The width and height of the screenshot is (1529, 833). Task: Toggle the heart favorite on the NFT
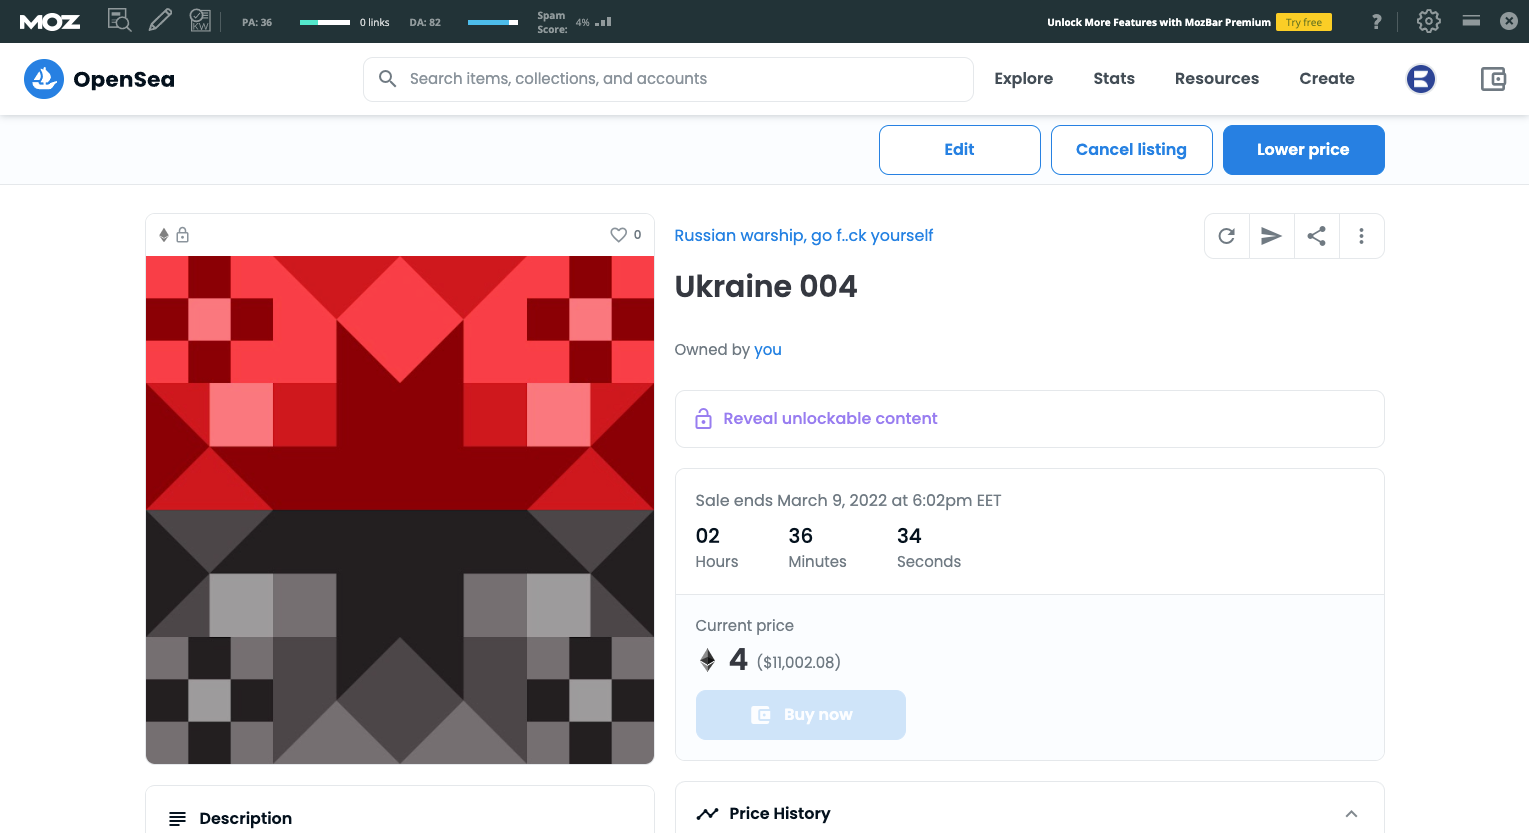(618, 235)
